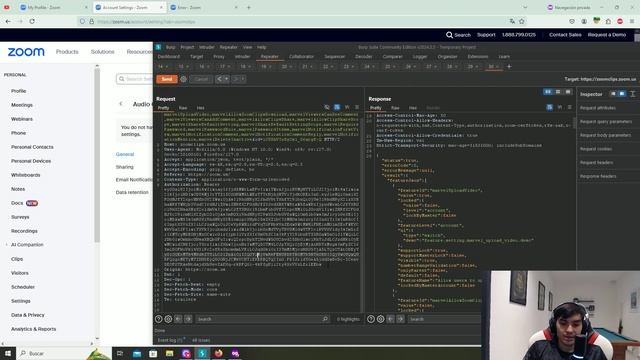This screenshot has height=360, width=640.
Task: Go to previous match in Request search
Action: [x=178, y=319]
